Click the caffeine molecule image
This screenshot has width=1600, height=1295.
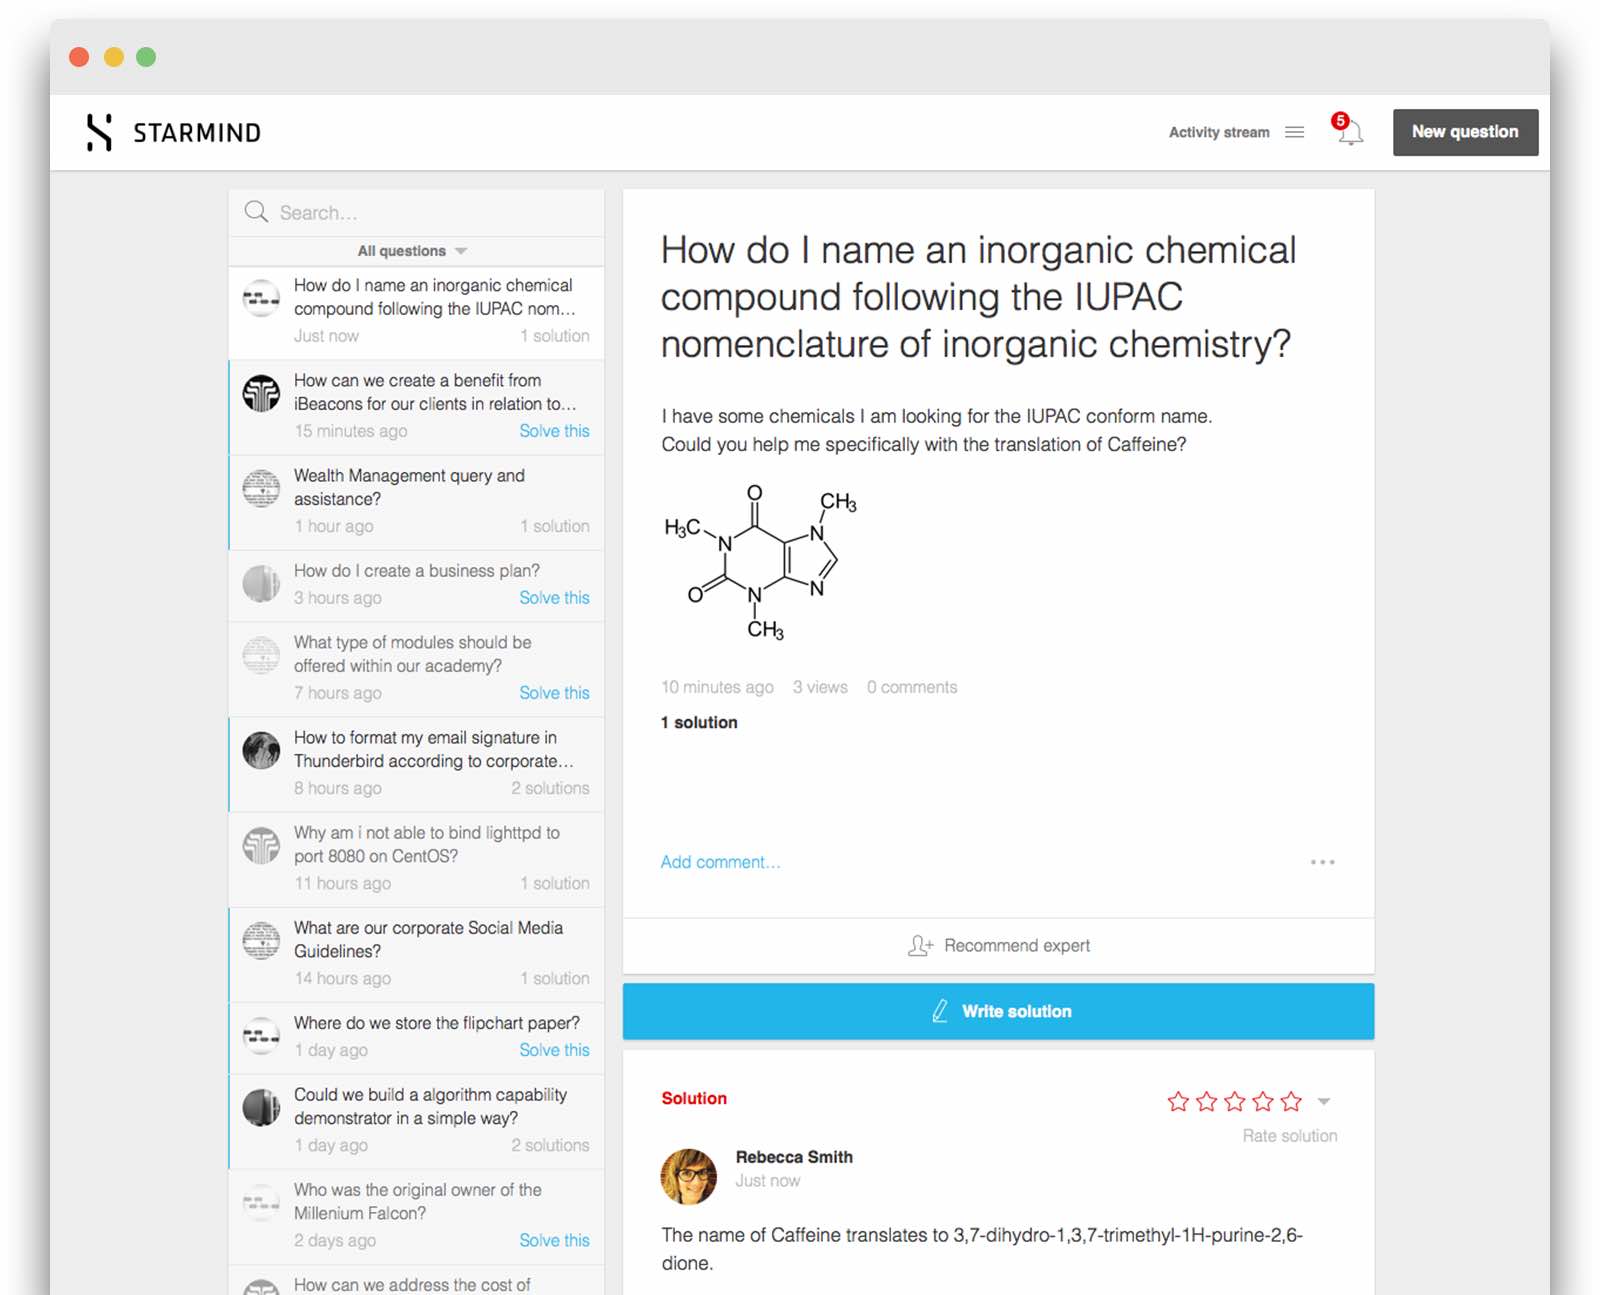(760, 562)
